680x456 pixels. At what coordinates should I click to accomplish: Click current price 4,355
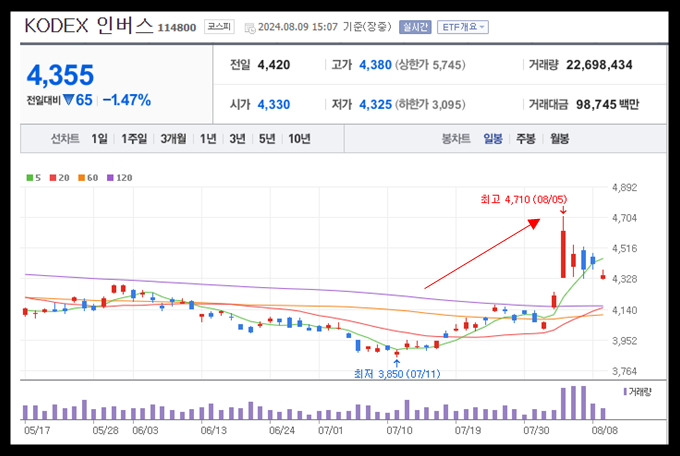pyautogui.click(x=60, y=75)
